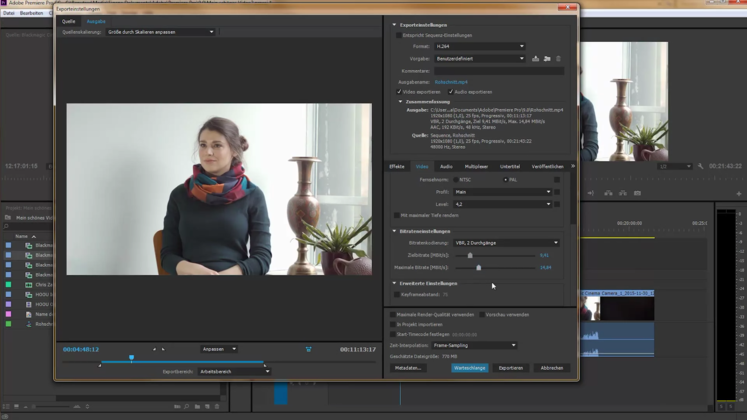
Task: Enable Entspricht Sequenz-Einstellungen checkbox
Action: 399,35
